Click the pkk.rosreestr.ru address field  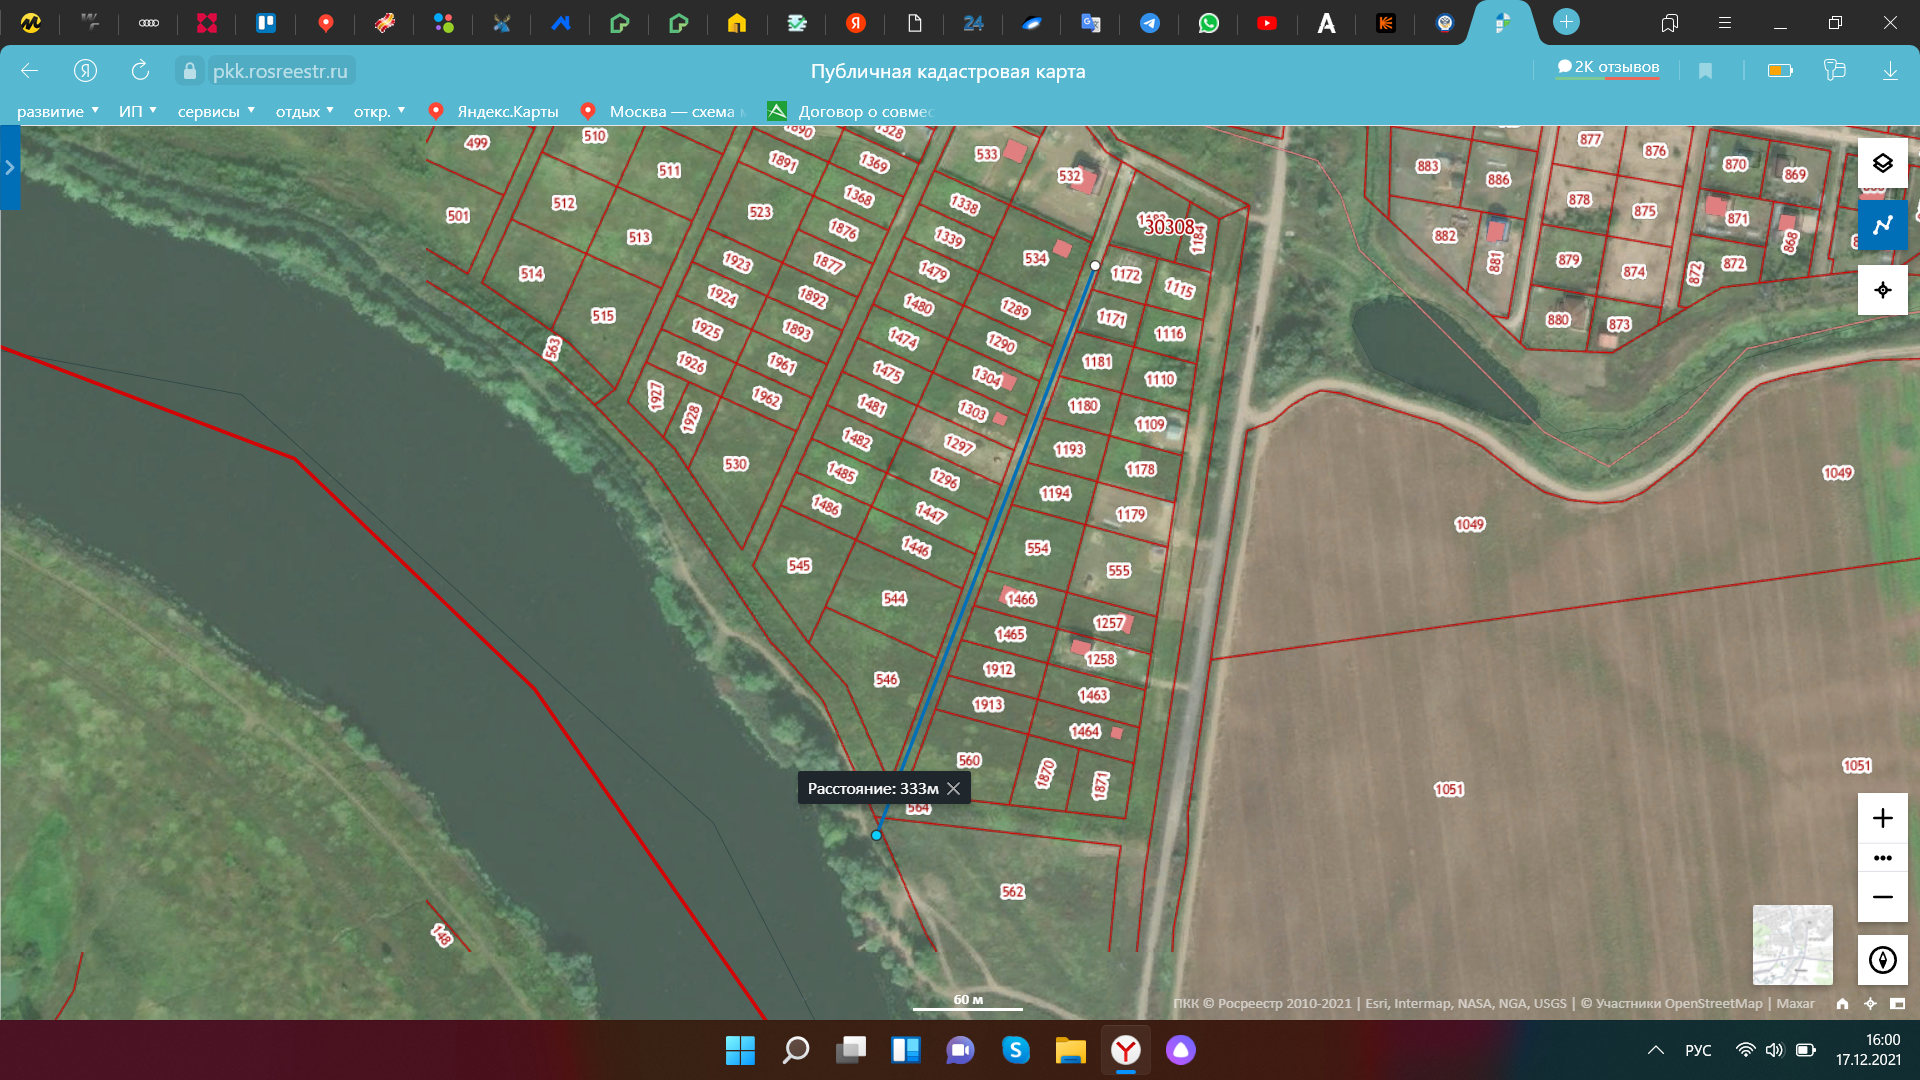(280, 71)
